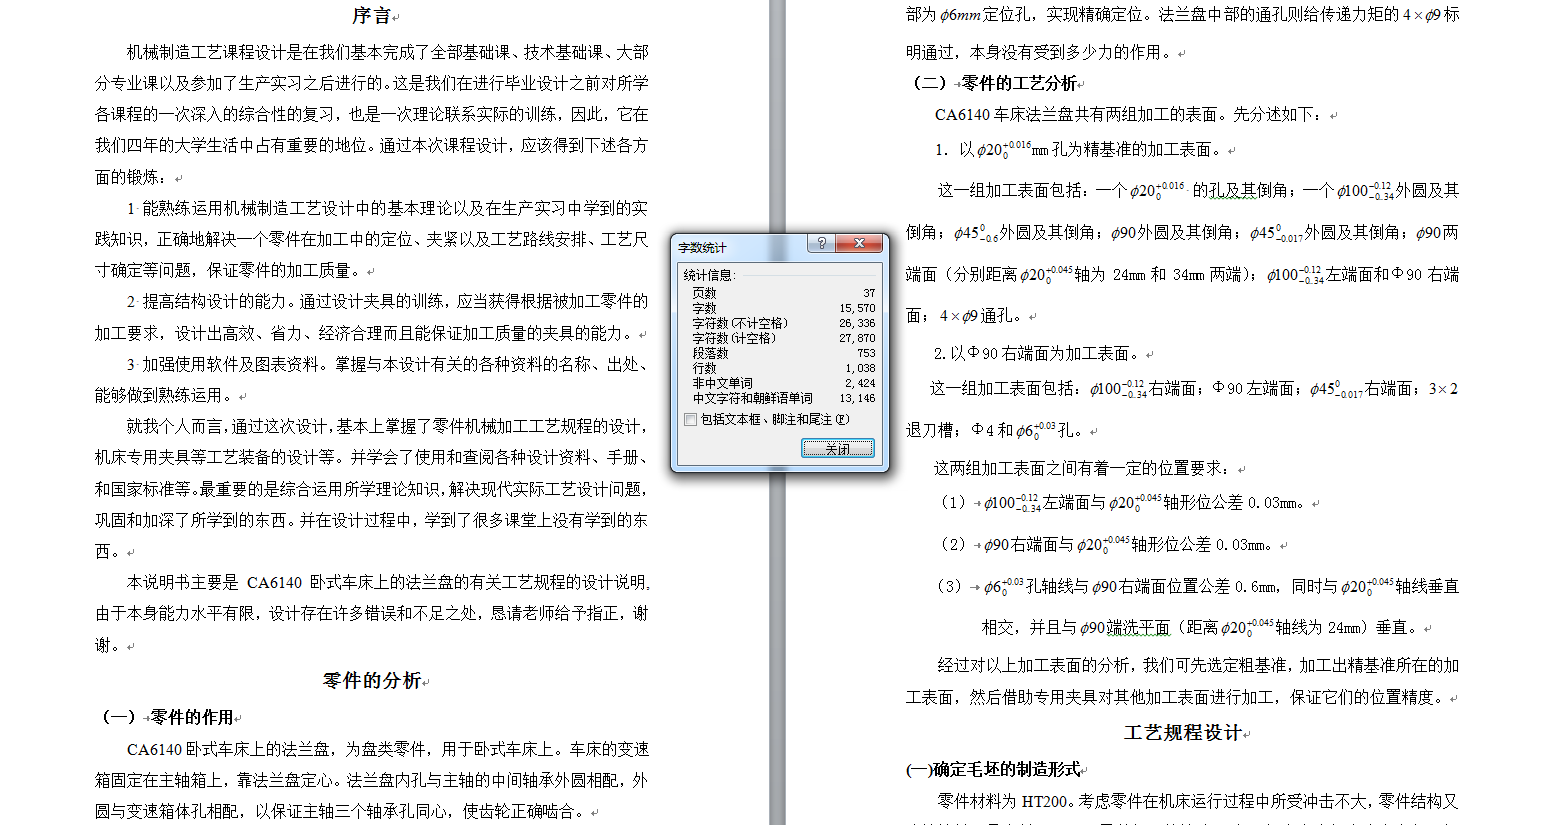Click the 工艺规程设计 heading
Image resolution: width=1561 pixels, height=825 pixels.
coord(1182,733)
